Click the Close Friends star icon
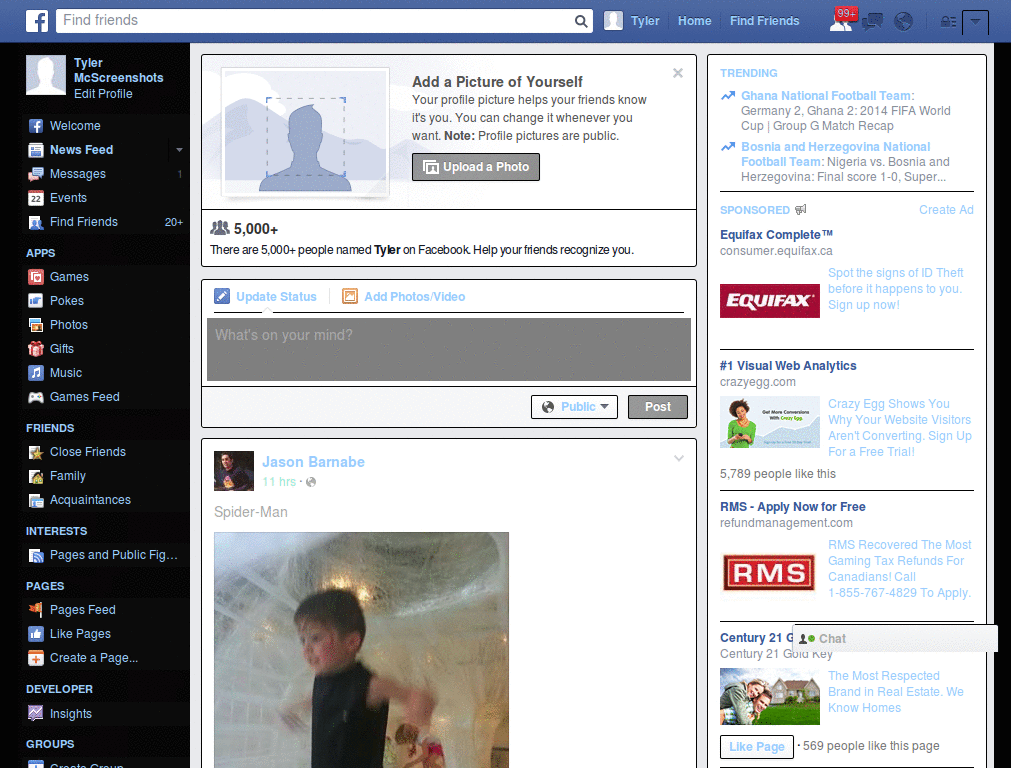The height and width of the screenshot is (768, 1024). [x=36, y=452]
